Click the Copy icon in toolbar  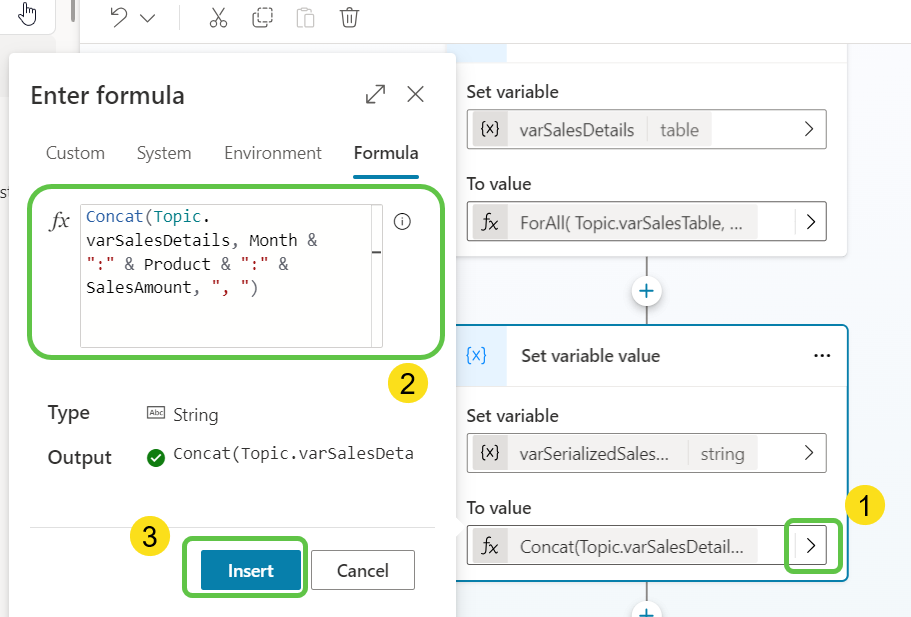click(x=262, y=18)
